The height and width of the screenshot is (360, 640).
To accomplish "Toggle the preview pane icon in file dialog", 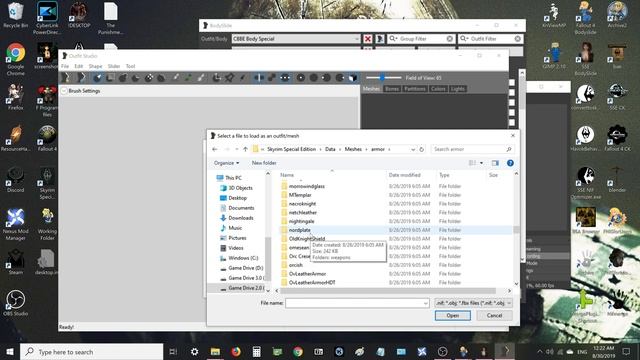I will [x=495, y=163].
